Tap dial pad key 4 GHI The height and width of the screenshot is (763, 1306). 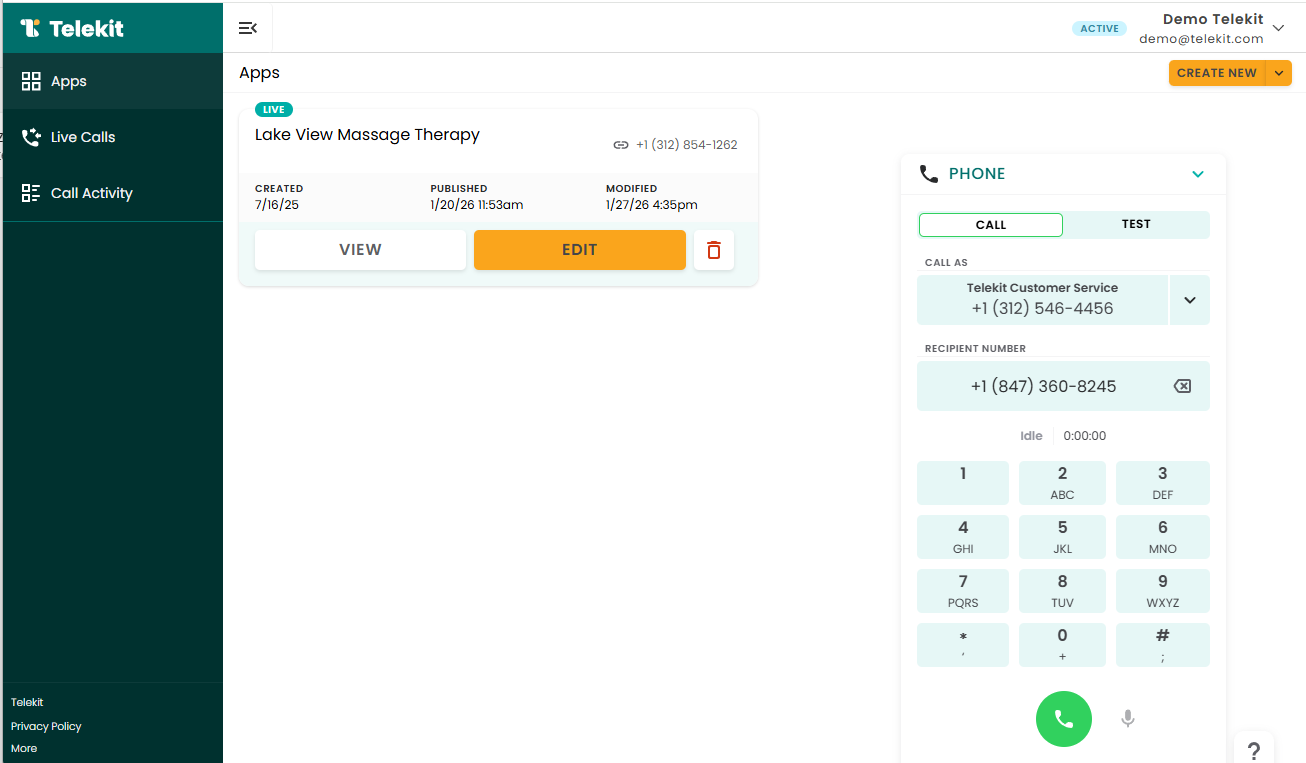click(963, 537)
